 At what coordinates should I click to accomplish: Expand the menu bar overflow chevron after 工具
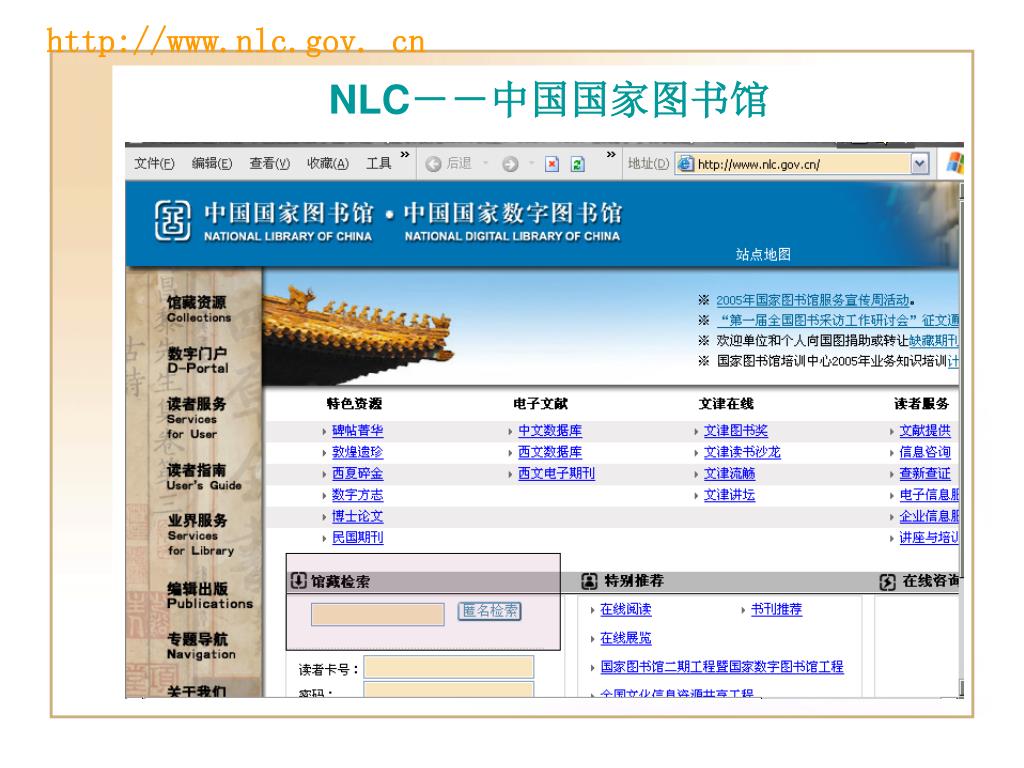tap(405, 155)
